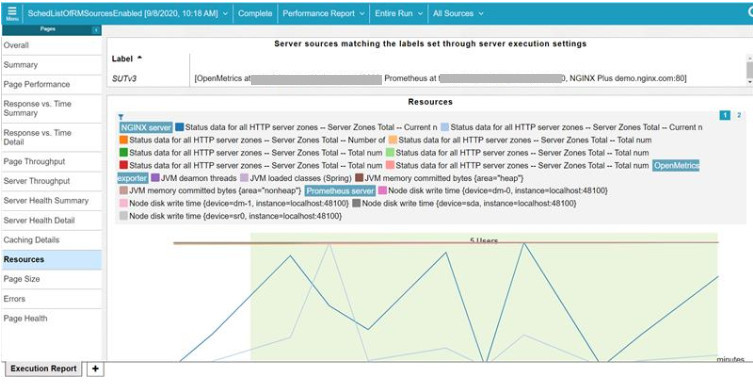This screenshot has height=384, width=753.
Task: Click the Resources chart heading
Action: (430, 102)
